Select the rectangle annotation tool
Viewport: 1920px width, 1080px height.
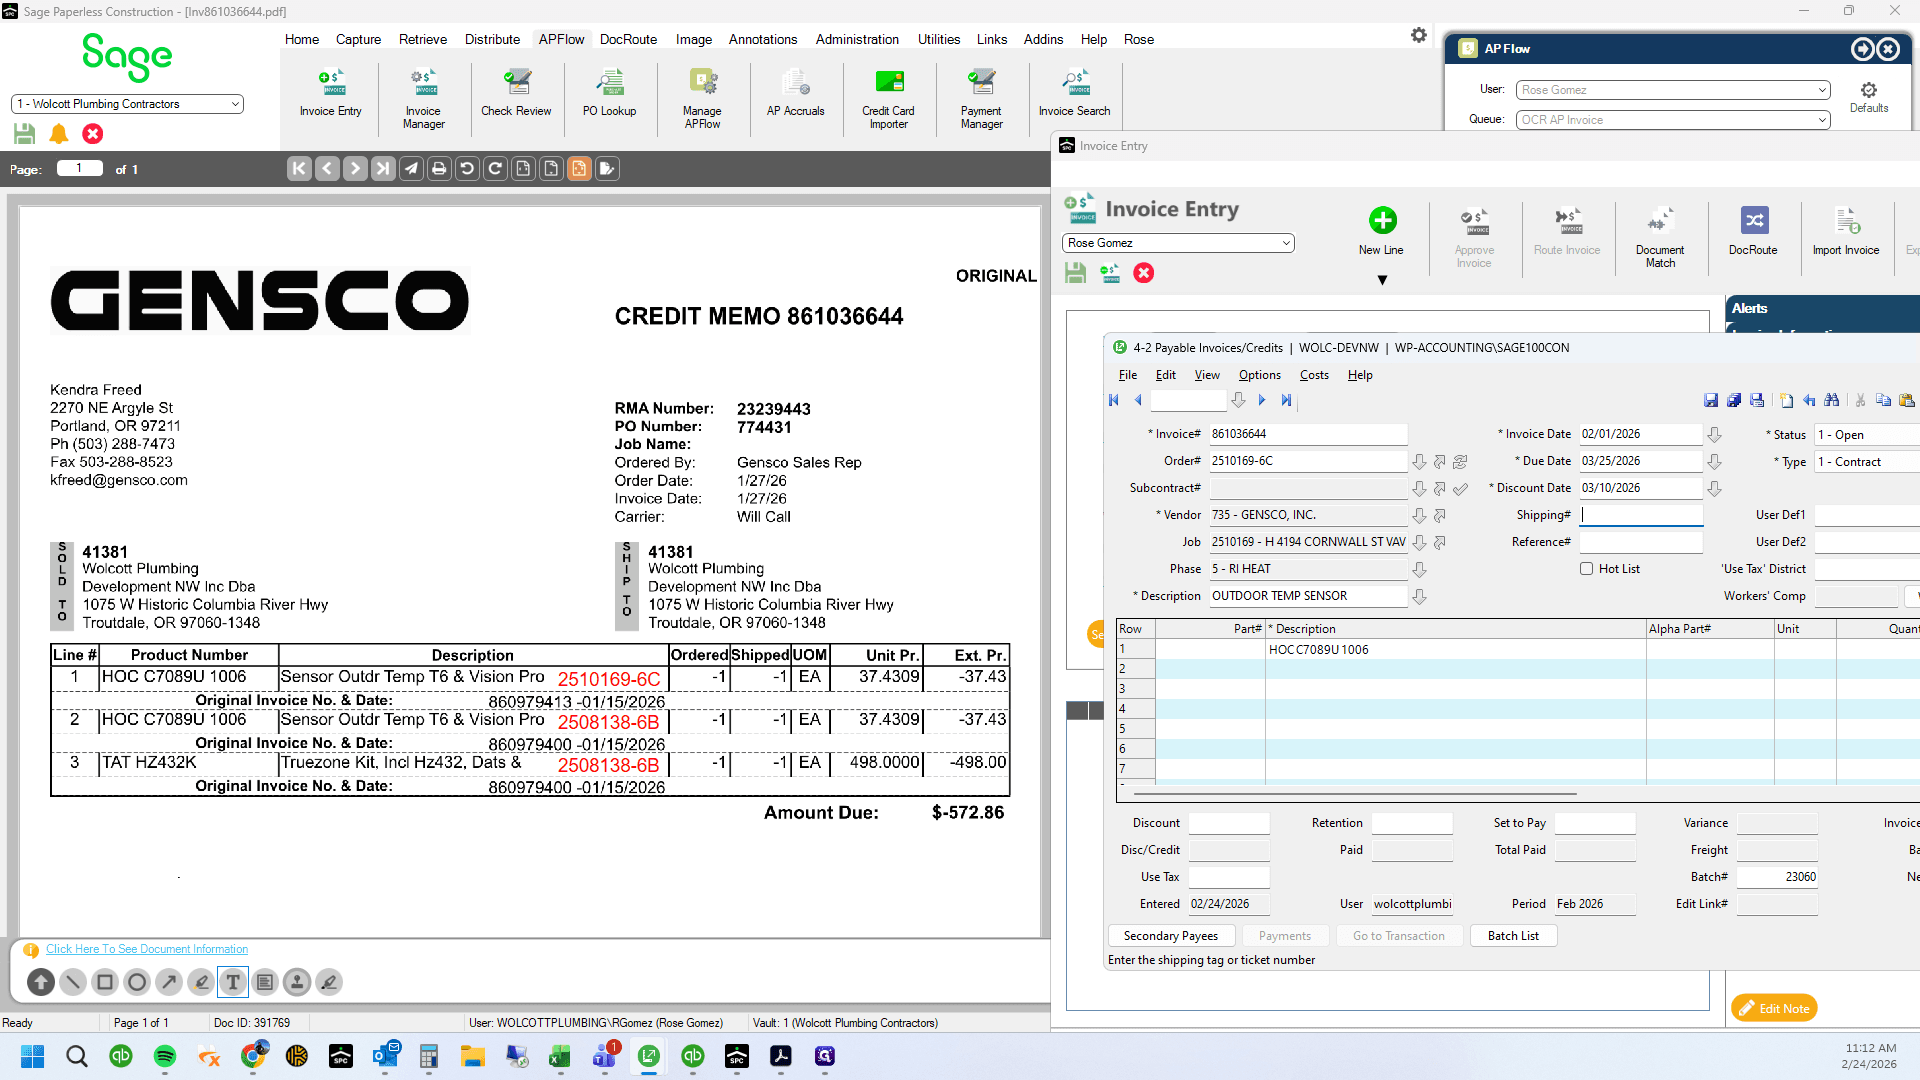coord(105,982)
